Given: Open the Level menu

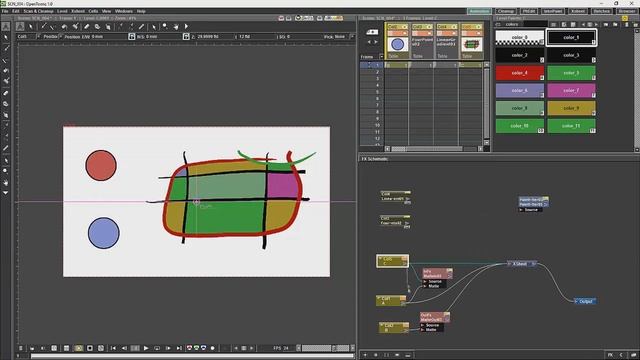Looking at the screenshot, I should click(62, 11).
